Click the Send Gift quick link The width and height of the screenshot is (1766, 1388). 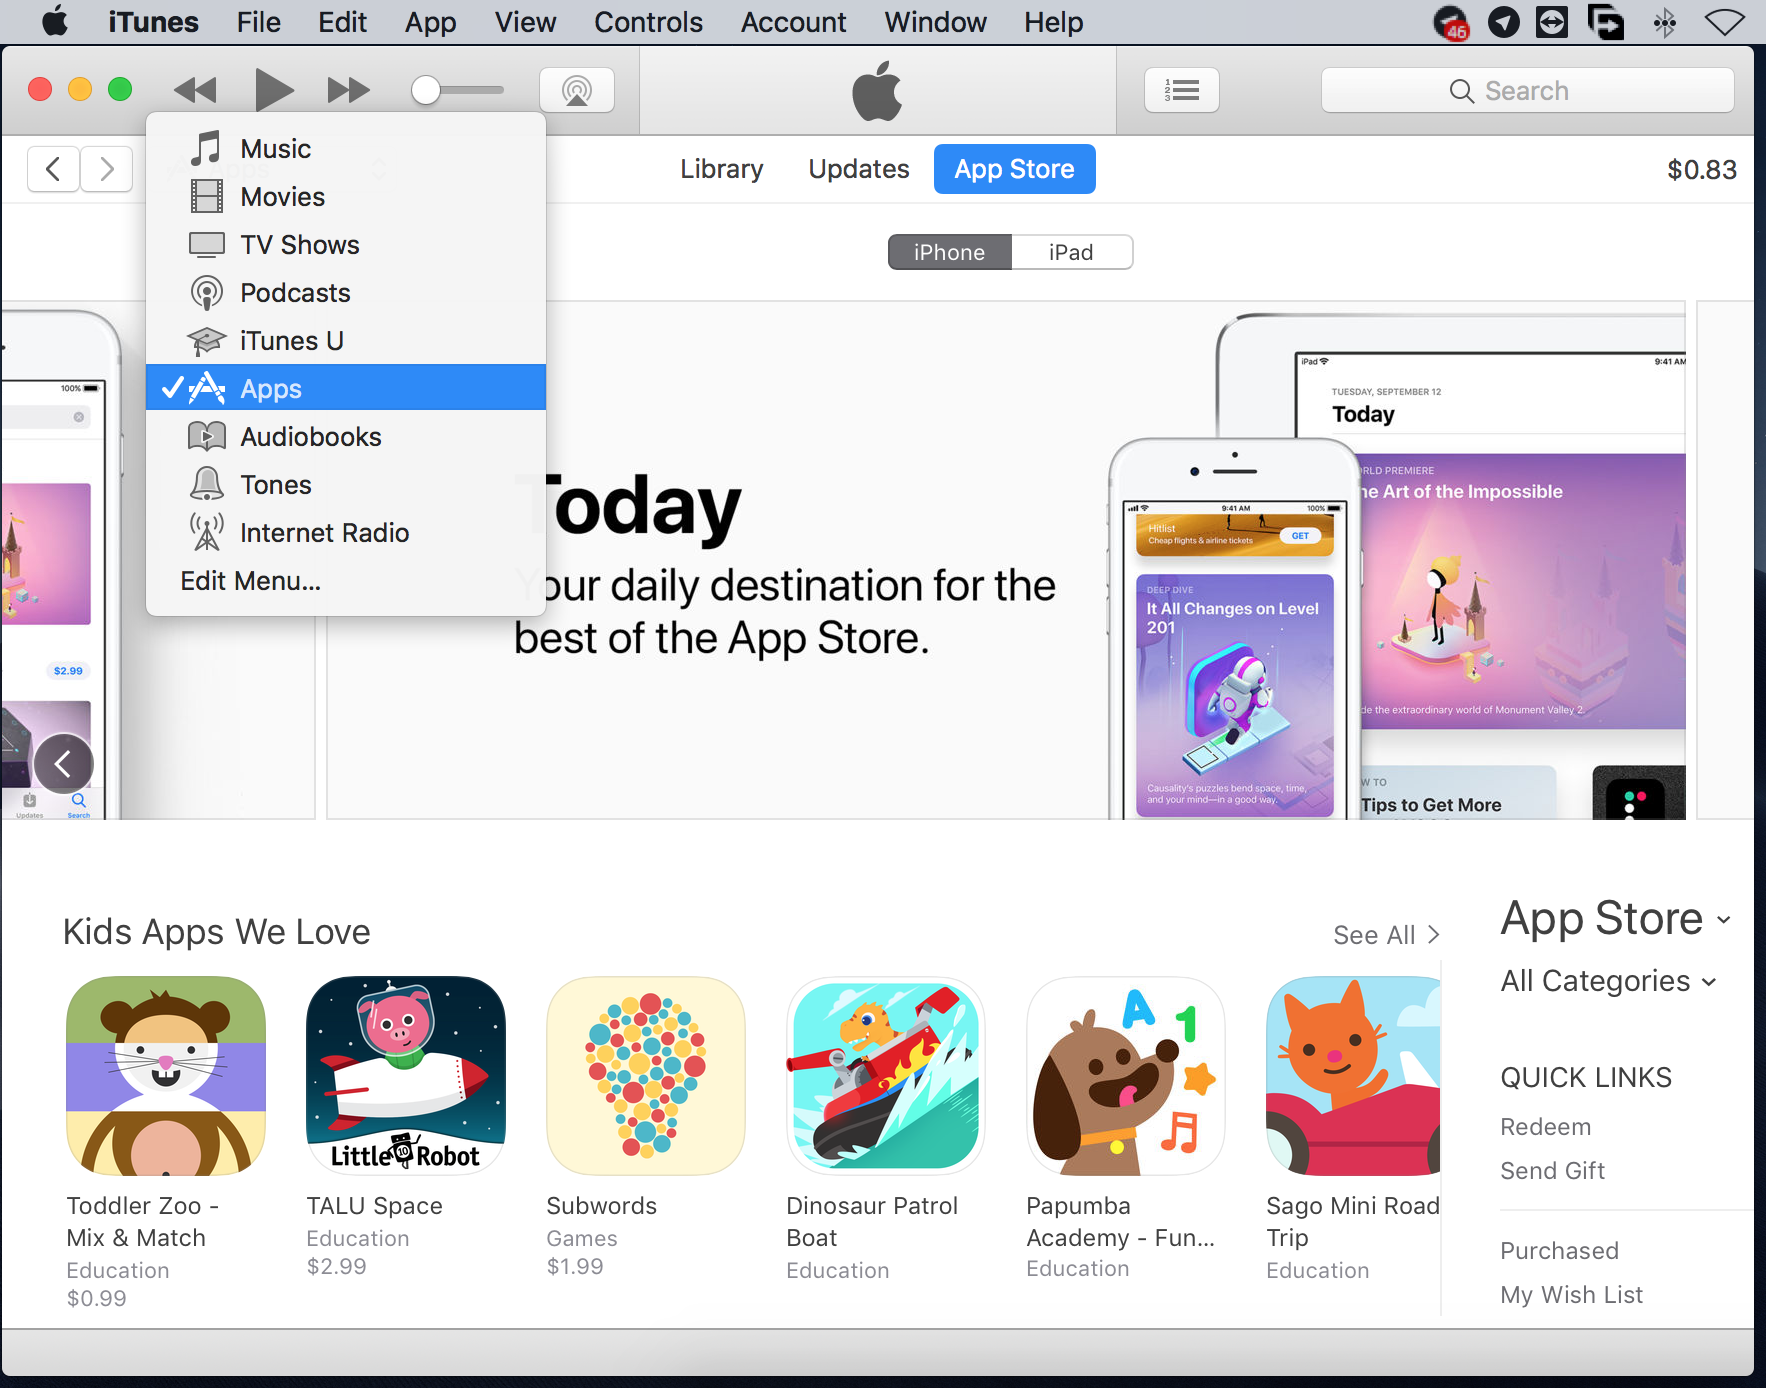click(1552, 1171)
